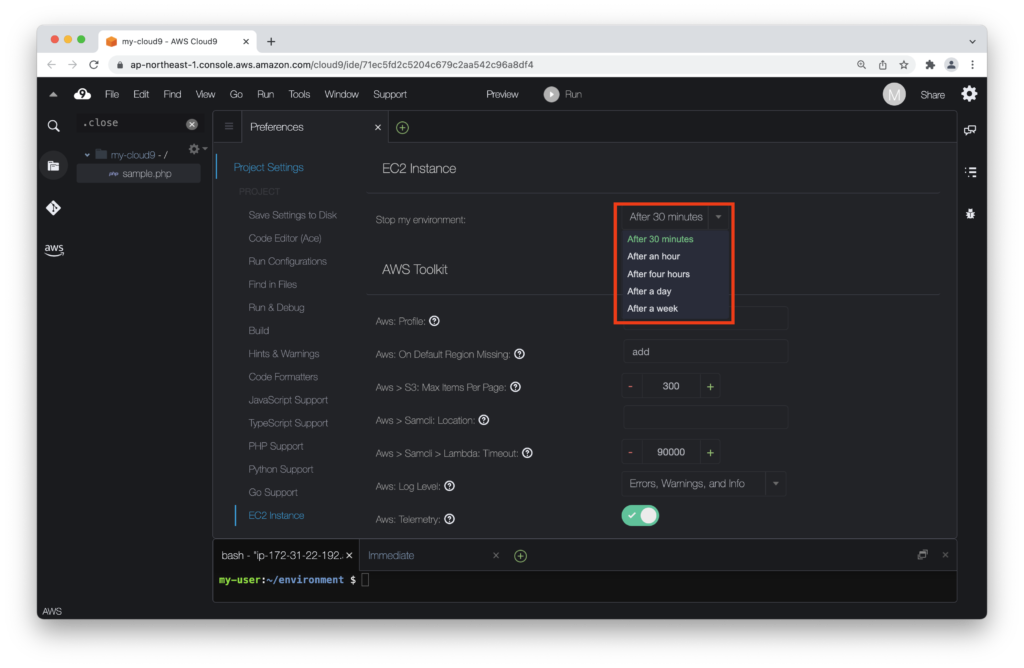Open the Window menu

click(341, 94)
